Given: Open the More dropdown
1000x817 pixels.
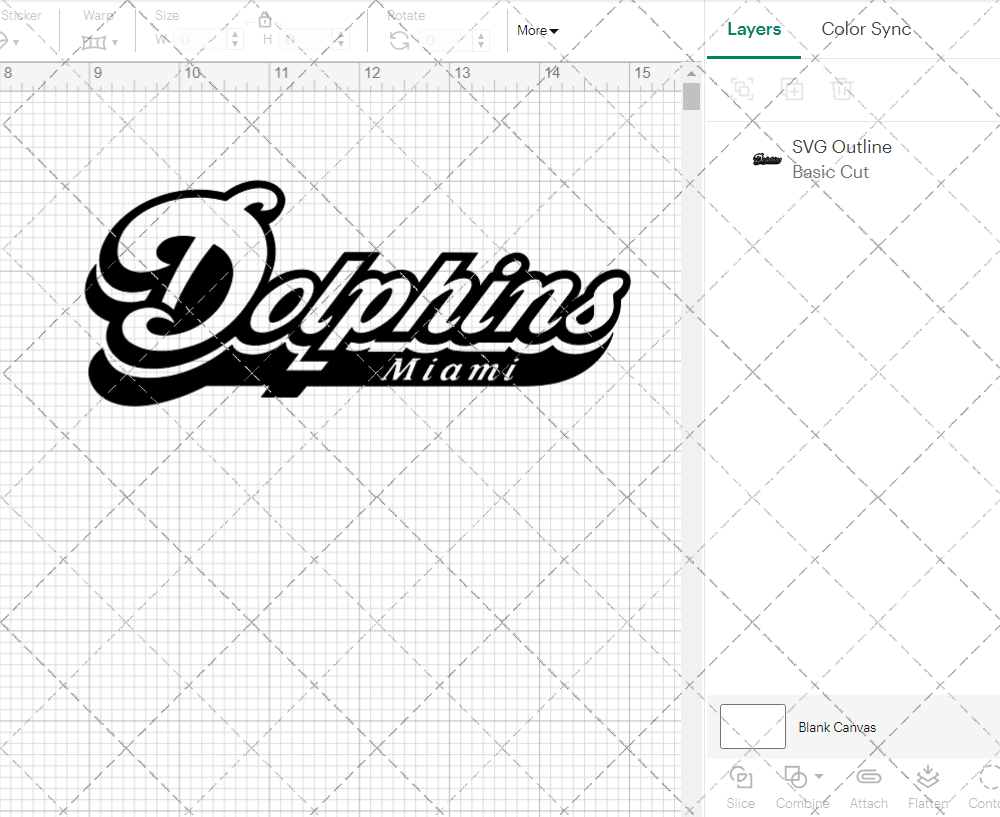Looking at the screenshot, I should (x=536, y=31).
